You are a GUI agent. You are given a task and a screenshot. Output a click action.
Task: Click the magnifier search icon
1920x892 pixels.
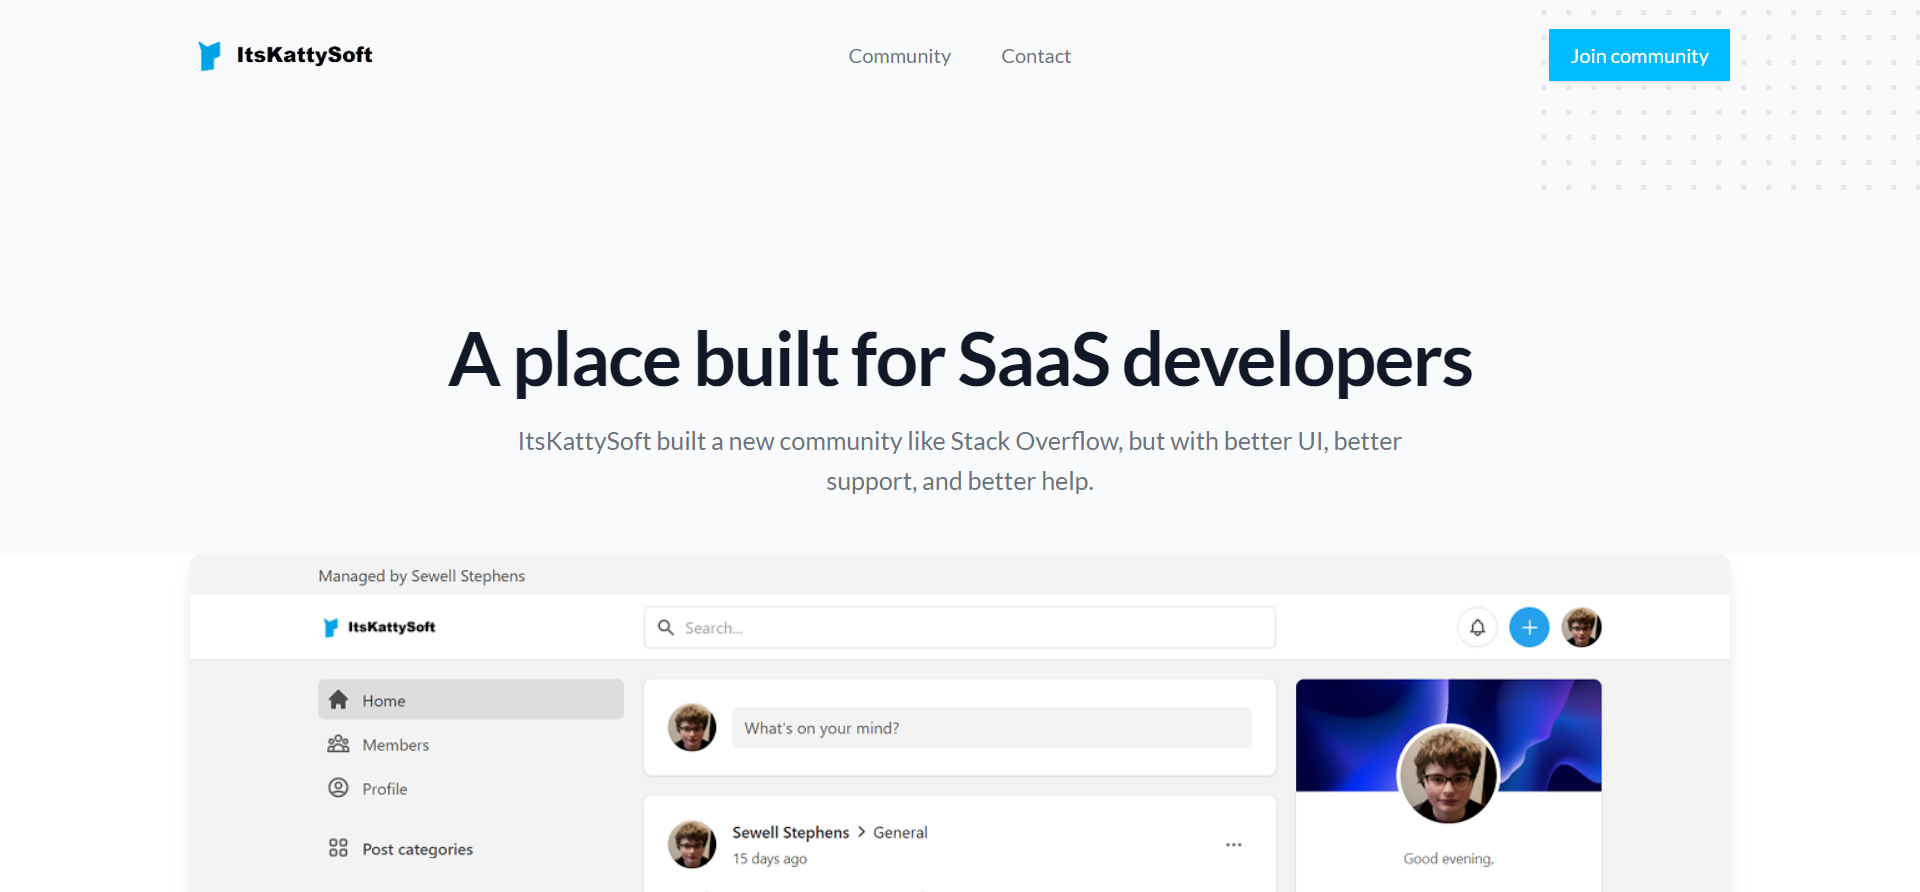pyautogui.click(x=666, y=627)
